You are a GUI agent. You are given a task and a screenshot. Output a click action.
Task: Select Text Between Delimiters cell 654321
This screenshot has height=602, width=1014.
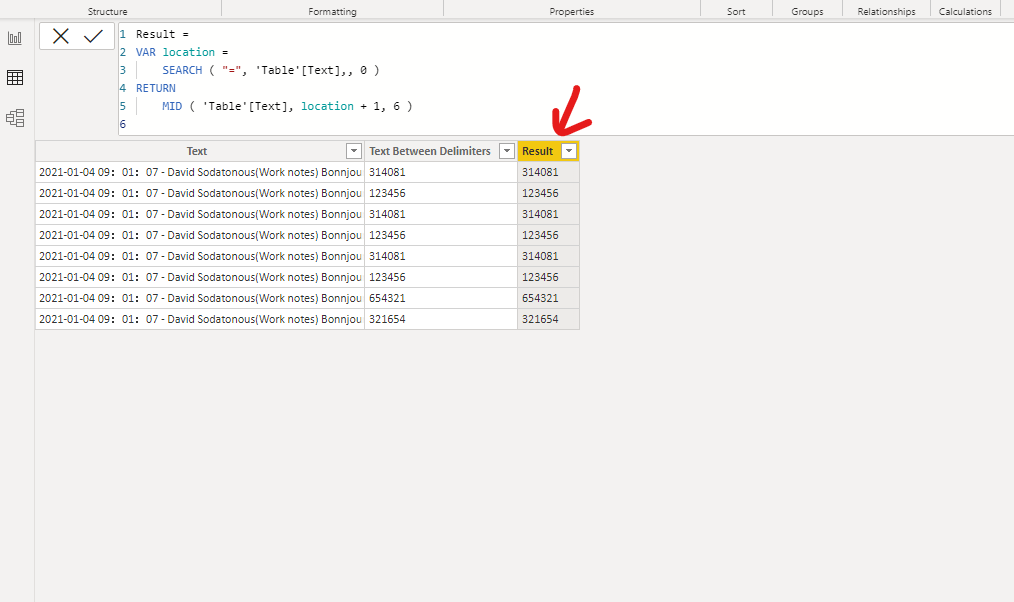pyautogui.click(x=441, y=298)
